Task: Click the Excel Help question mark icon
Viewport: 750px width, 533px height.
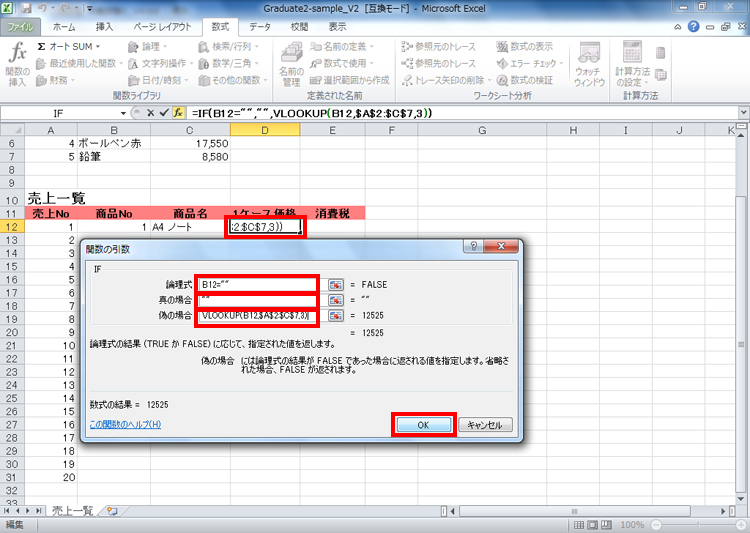Action: [x=693, y=27]
